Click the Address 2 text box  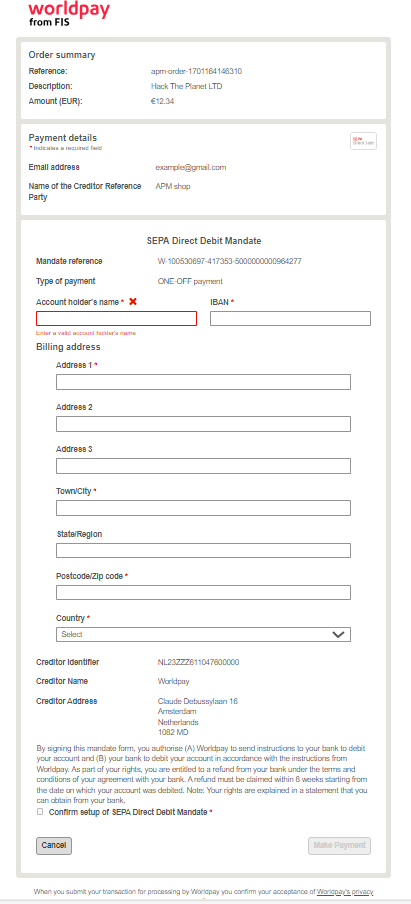coord(203,424)
